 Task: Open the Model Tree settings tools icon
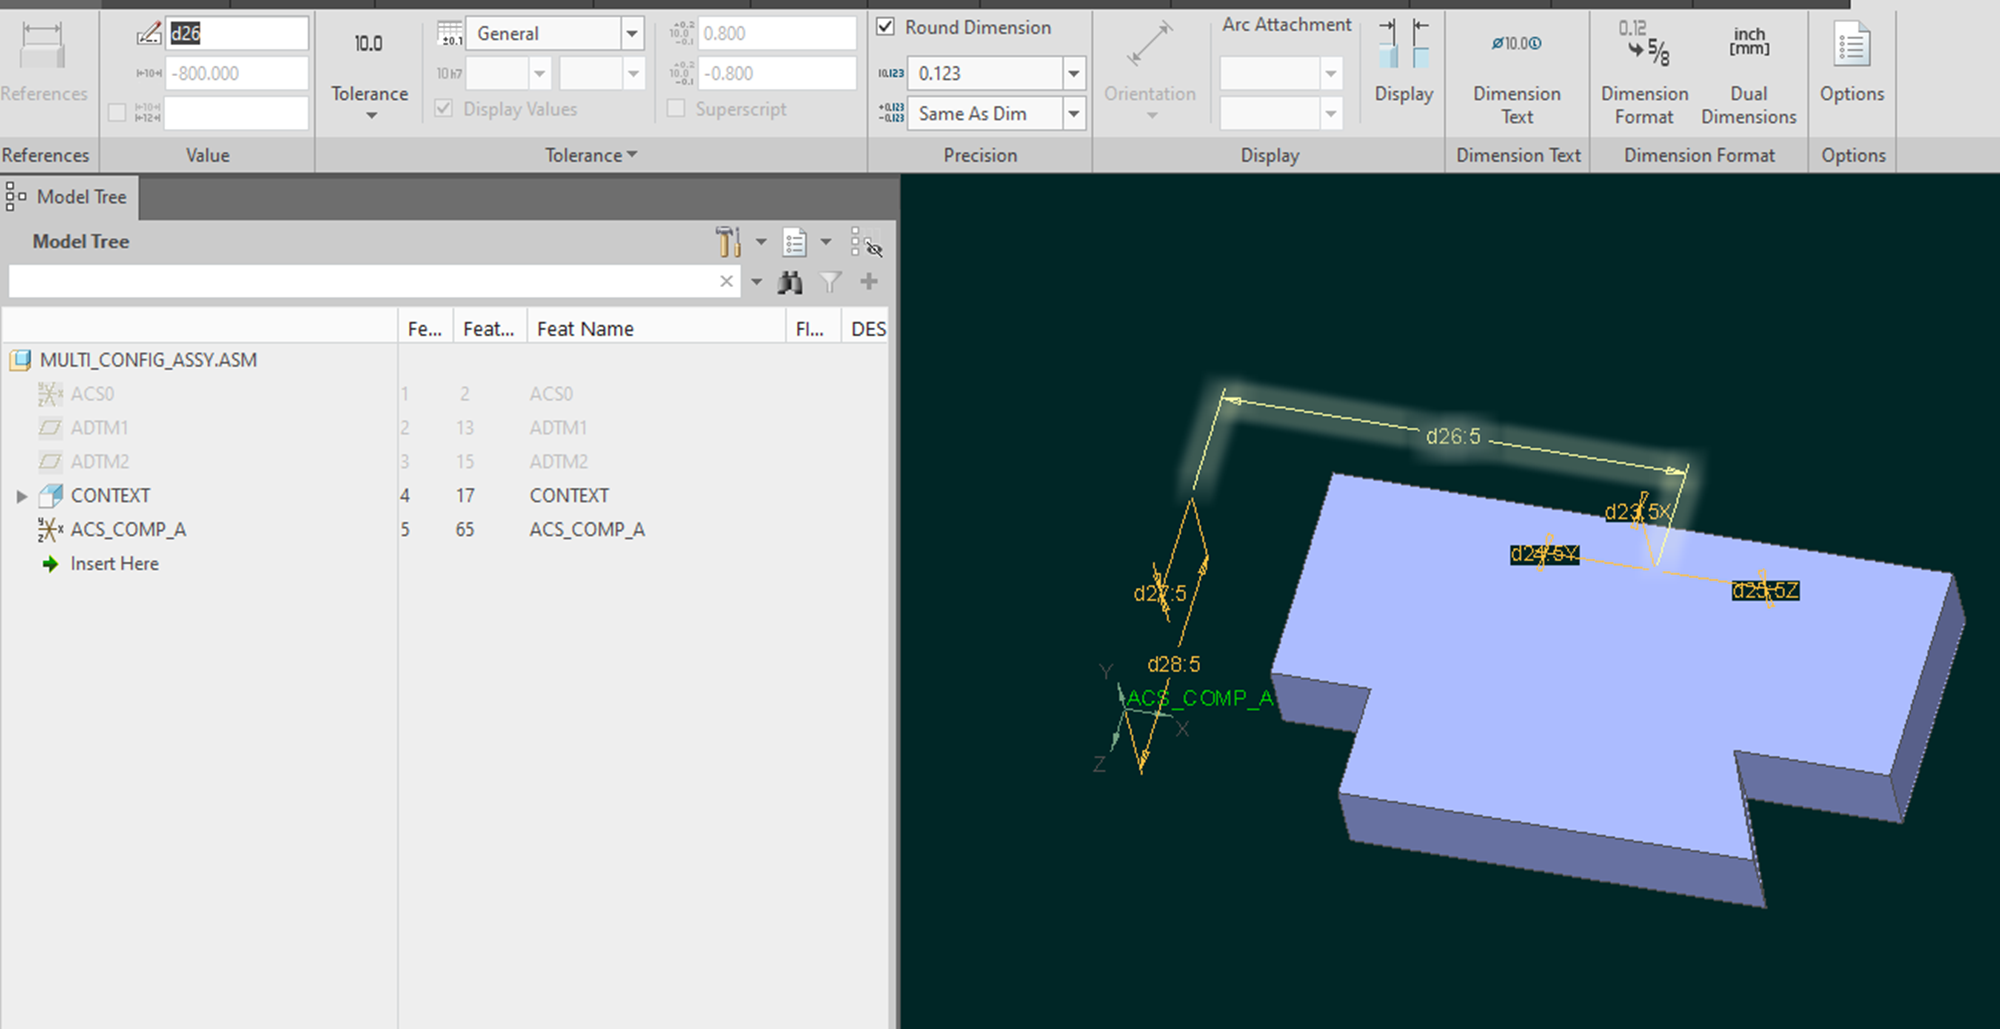pos(728,241)
